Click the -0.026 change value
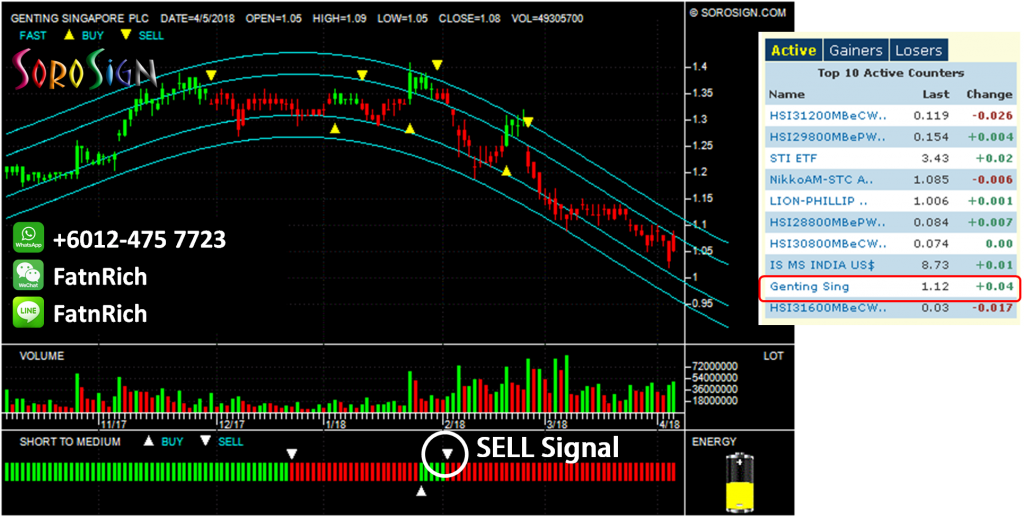 click(x=993, y=116)
